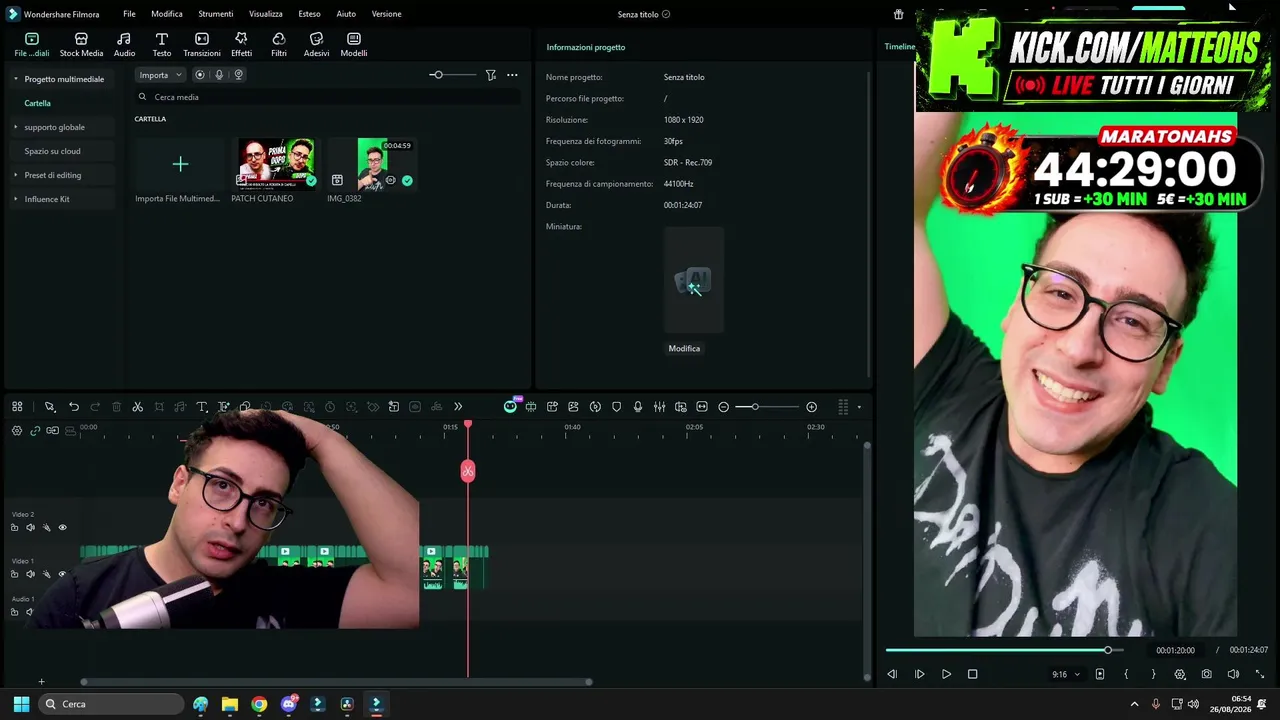This screenshot has width=1280, height=720.
Task: Enter fullscreen preview with expand arrows
Action: click(1259, 675)
